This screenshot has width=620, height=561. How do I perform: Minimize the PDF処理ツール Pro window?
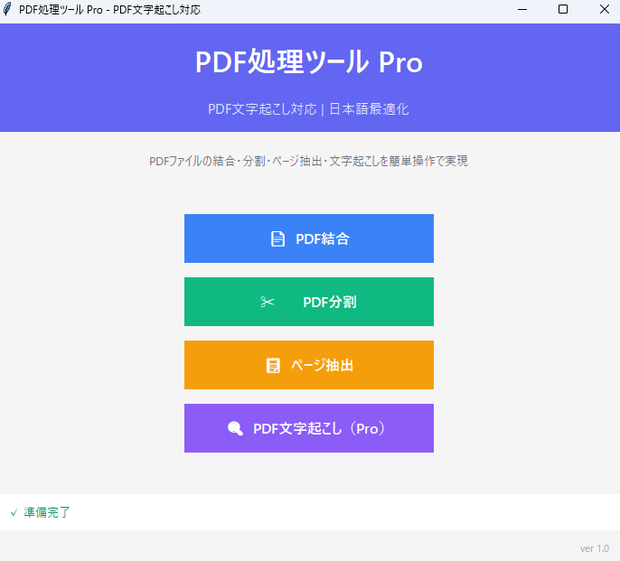tap(522, 9)
